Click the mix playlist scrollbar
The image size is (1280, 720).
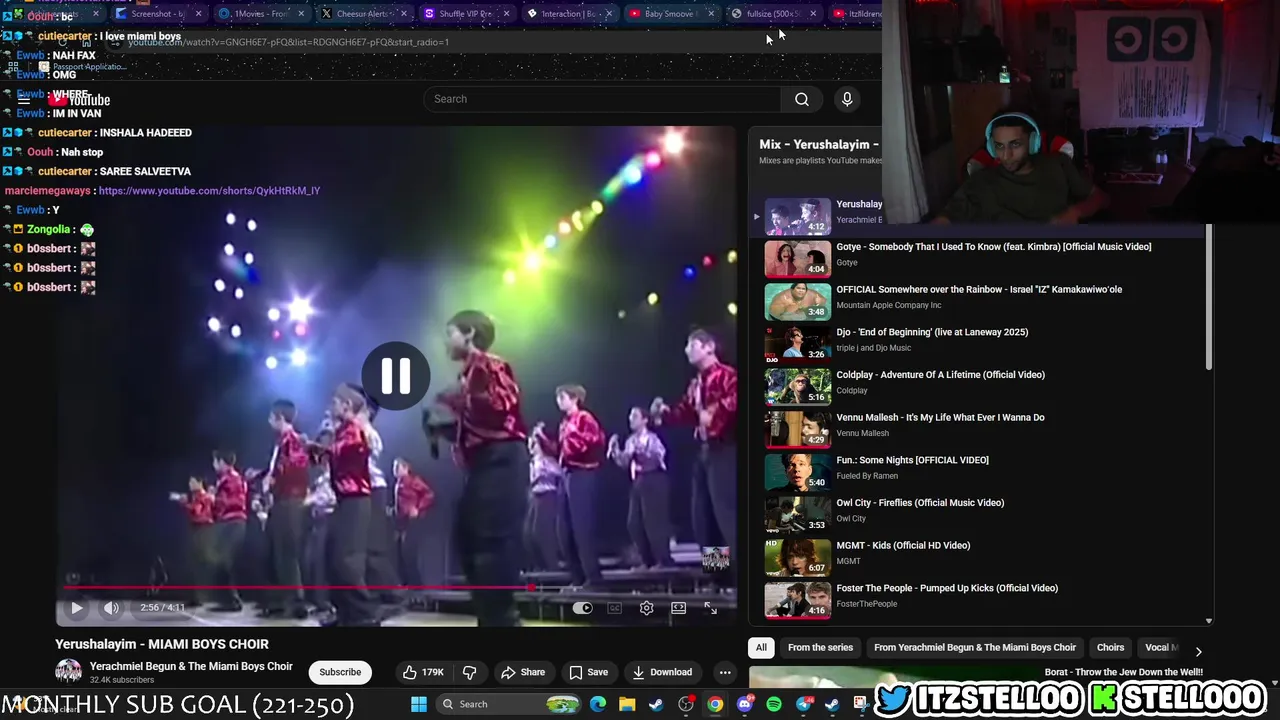(x=1209, y=296)
